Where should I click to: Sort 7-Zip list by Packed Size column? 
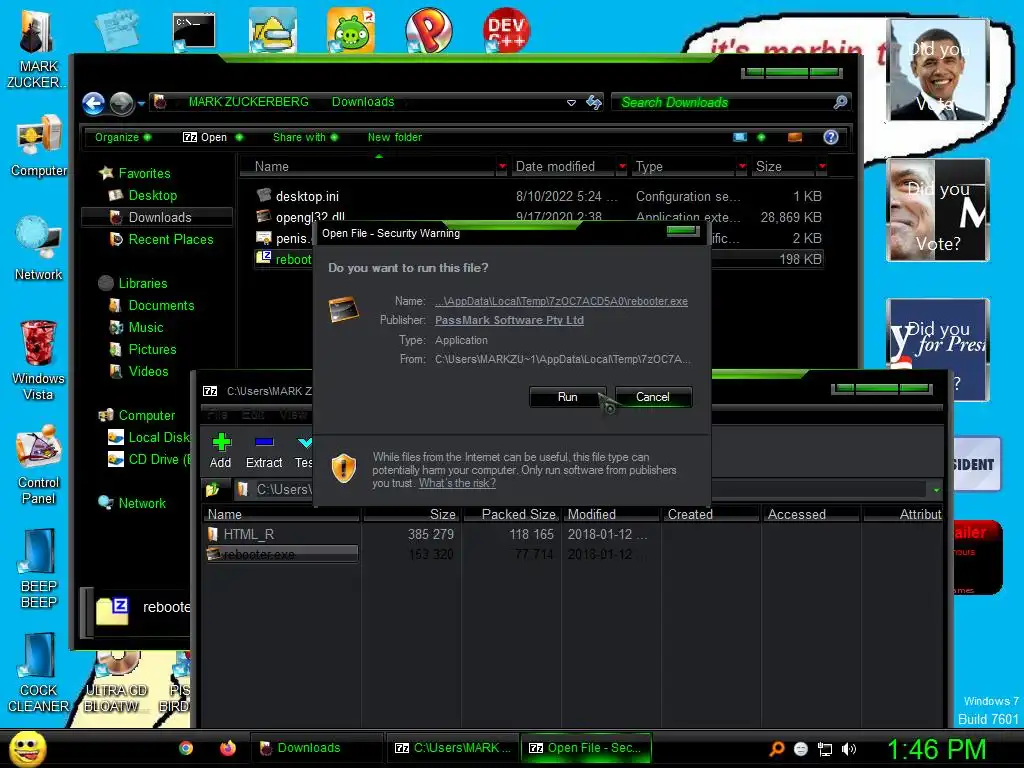click(x=512, y=515)
